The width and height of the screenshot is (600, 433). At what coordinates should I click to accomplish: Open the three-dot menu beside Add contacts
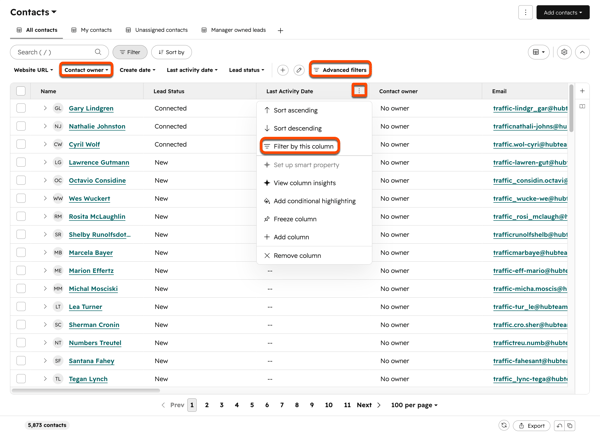point(525,13)
